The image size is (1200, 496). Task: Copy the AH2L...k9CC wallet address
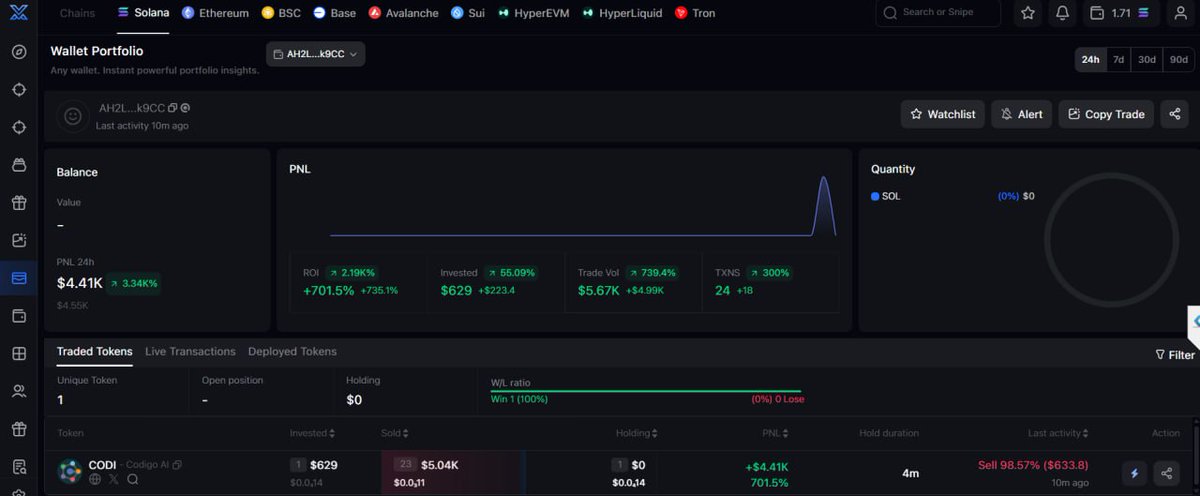pos(173,108)
